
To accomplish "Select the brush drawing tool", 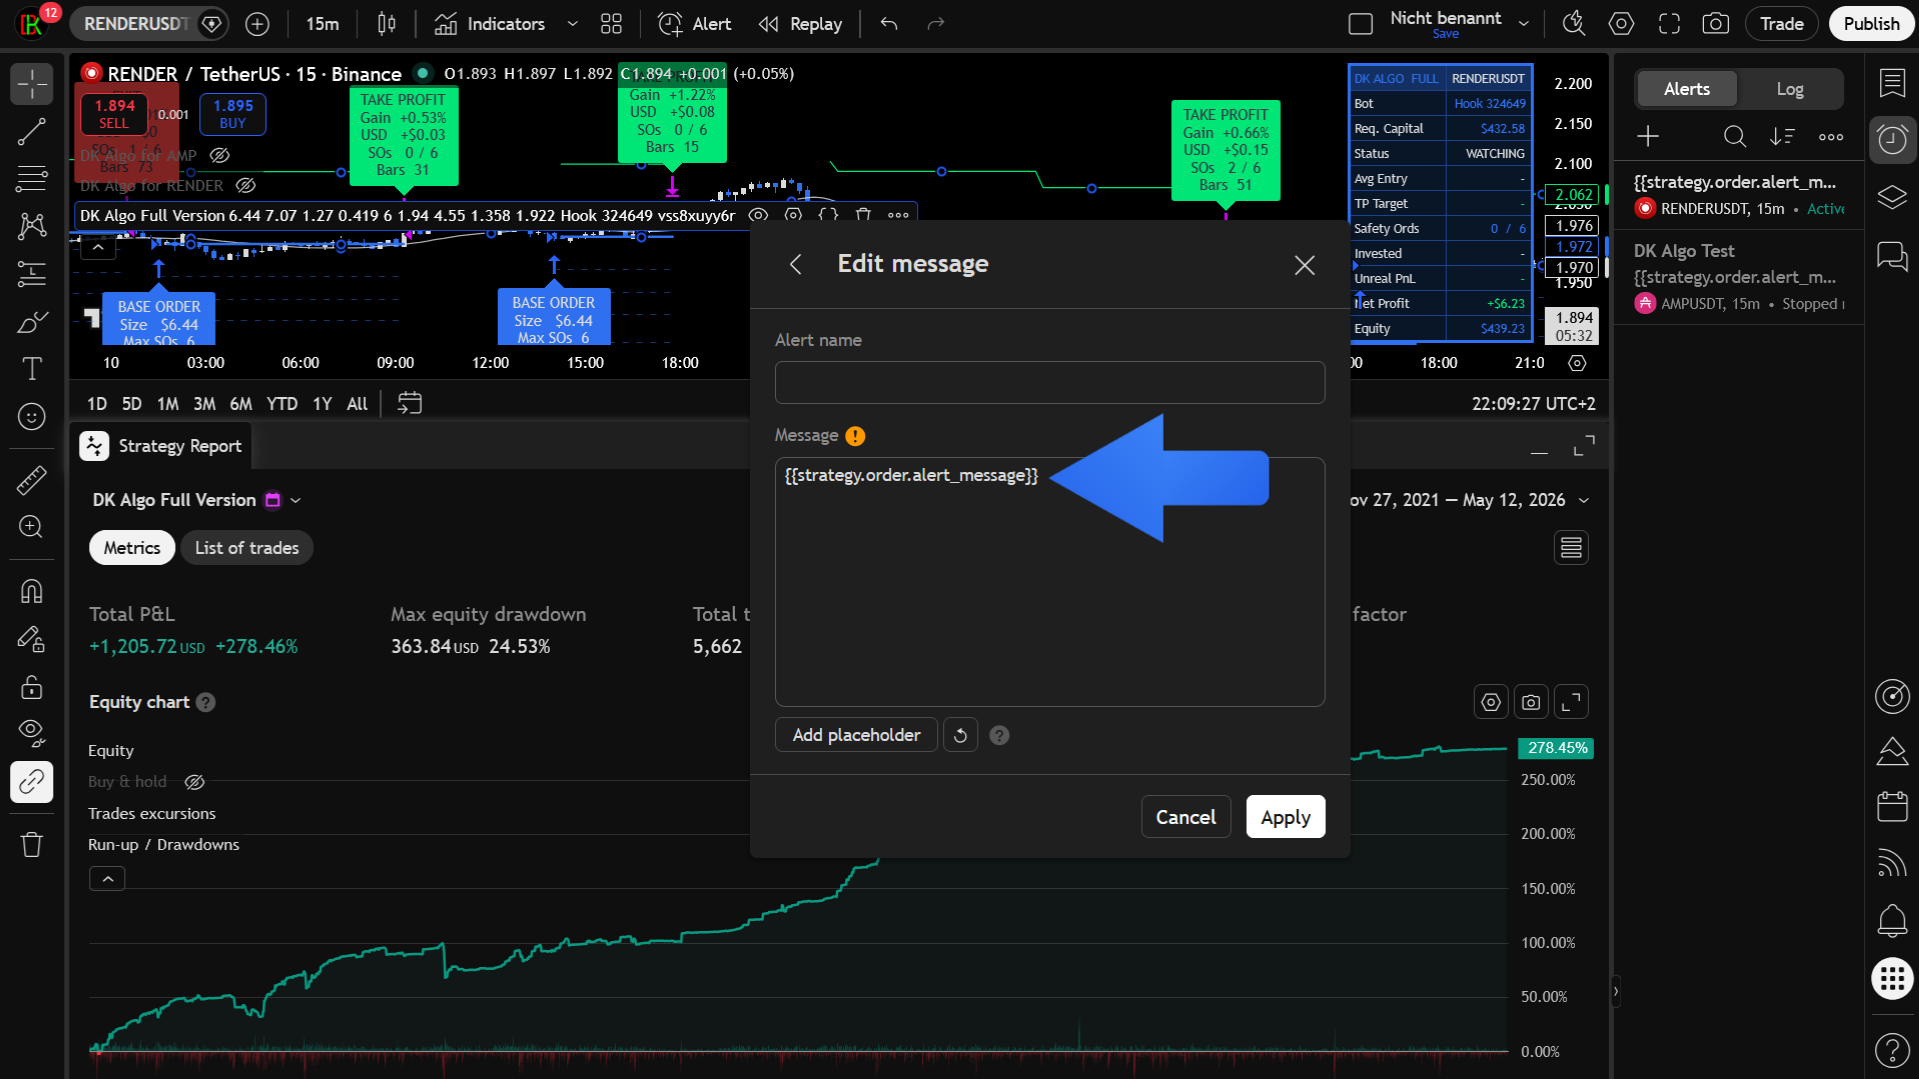I will [32, 321].
